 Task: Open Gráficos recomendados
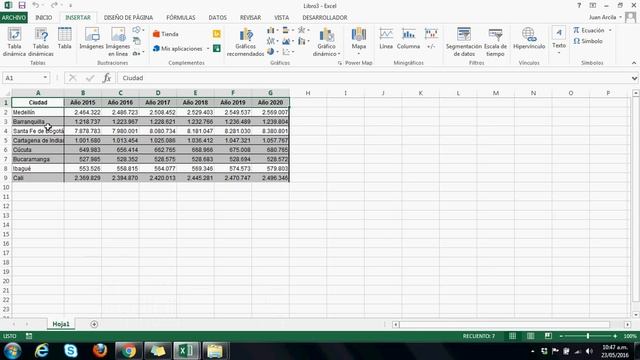(245, 42)
